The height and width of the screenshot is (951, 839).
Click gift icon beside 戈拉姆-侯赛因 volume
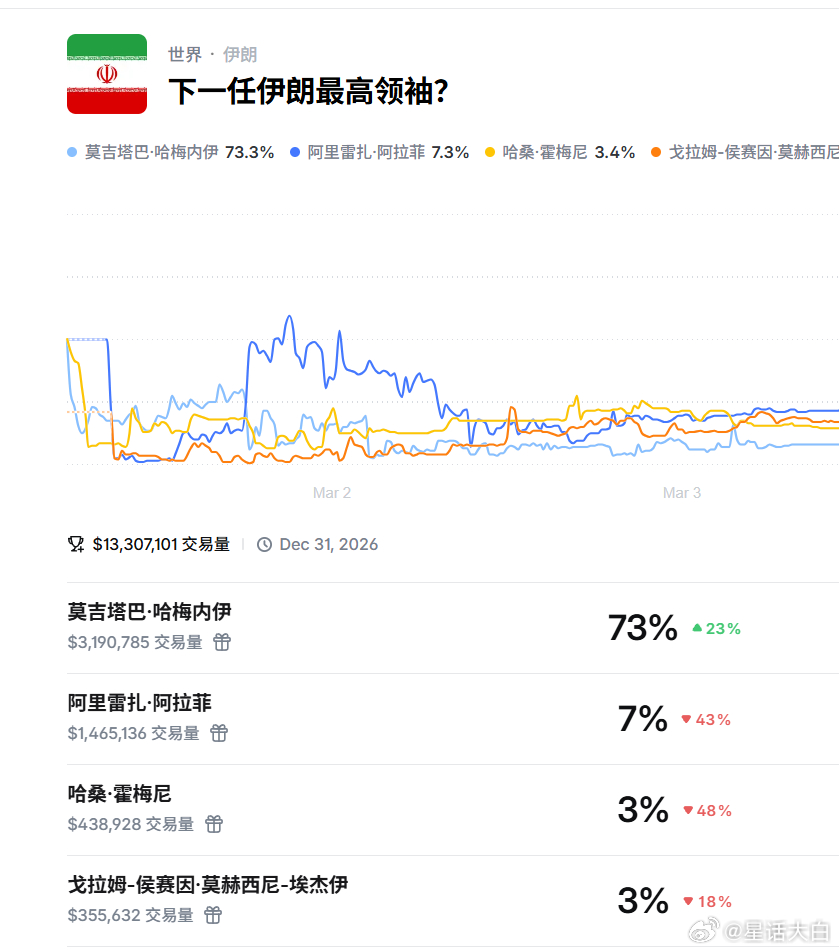pyautogui.click(x=212, y=915)
